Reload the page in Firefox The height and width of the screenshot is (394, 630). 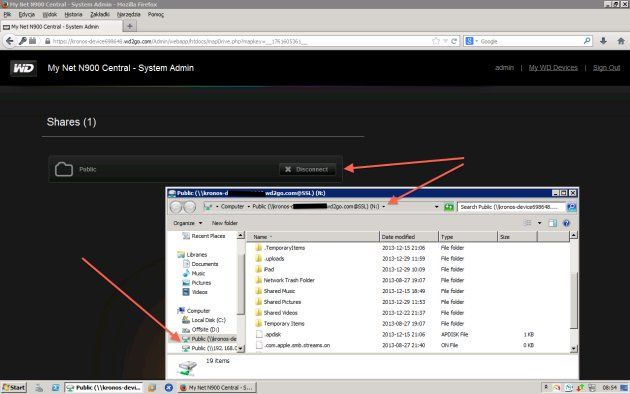pyautogui.click(x=454, y=41)
